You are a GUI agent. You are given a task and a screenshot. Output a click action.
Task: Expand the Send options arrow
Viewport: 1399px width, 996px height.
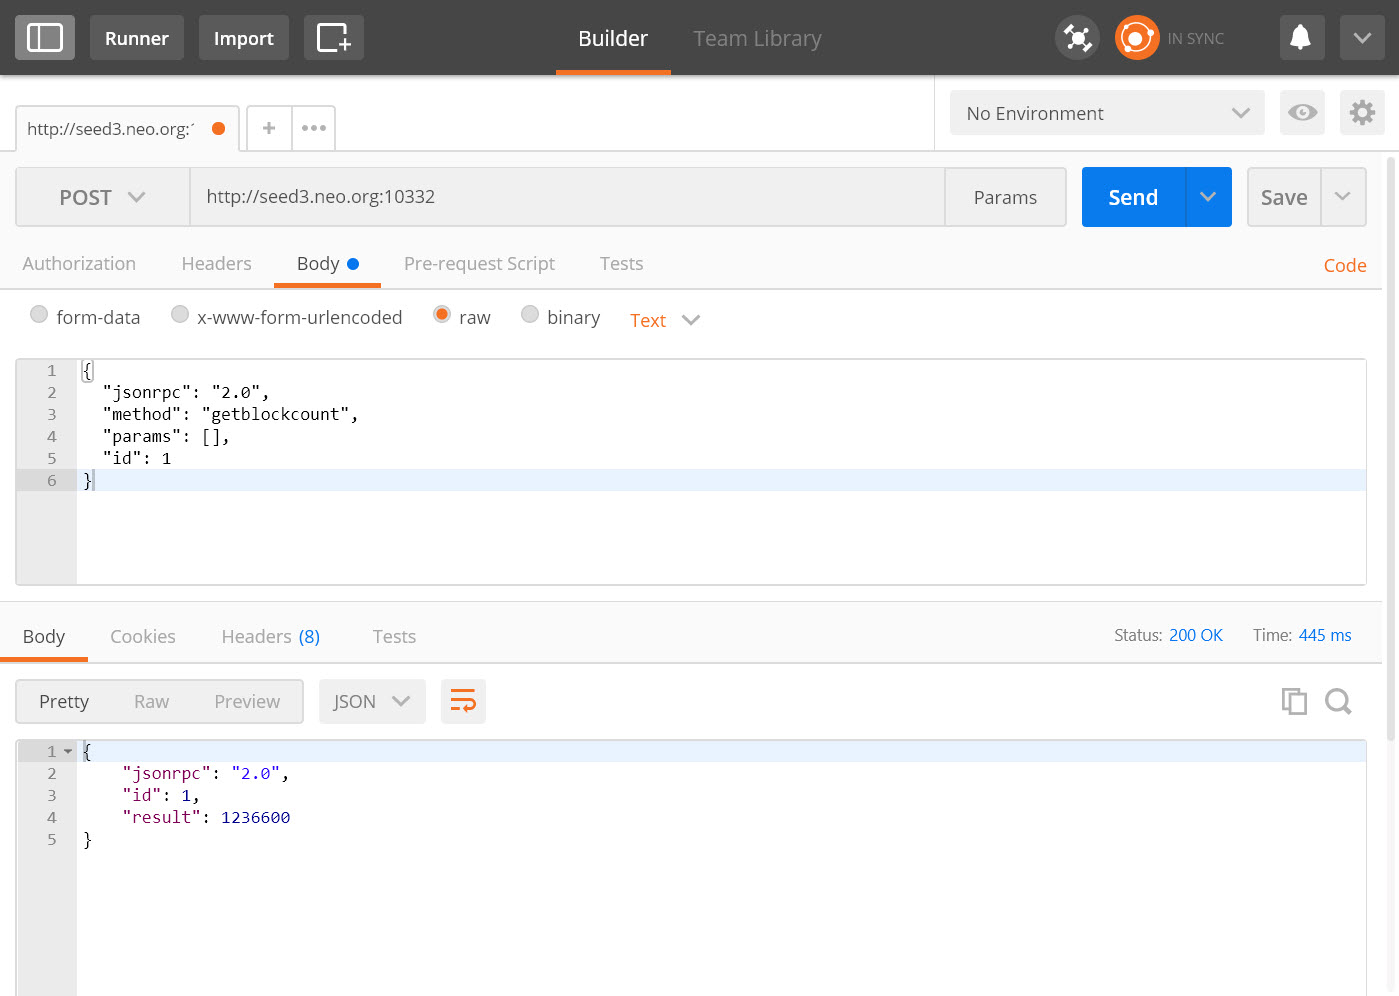point(1208,197)
